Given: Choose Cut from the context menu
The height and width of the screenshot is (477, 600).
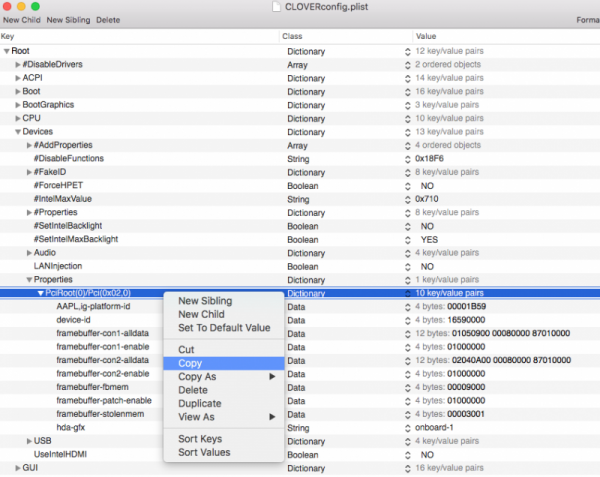Looking at the screenshot, I should click(x=224, y=350).
